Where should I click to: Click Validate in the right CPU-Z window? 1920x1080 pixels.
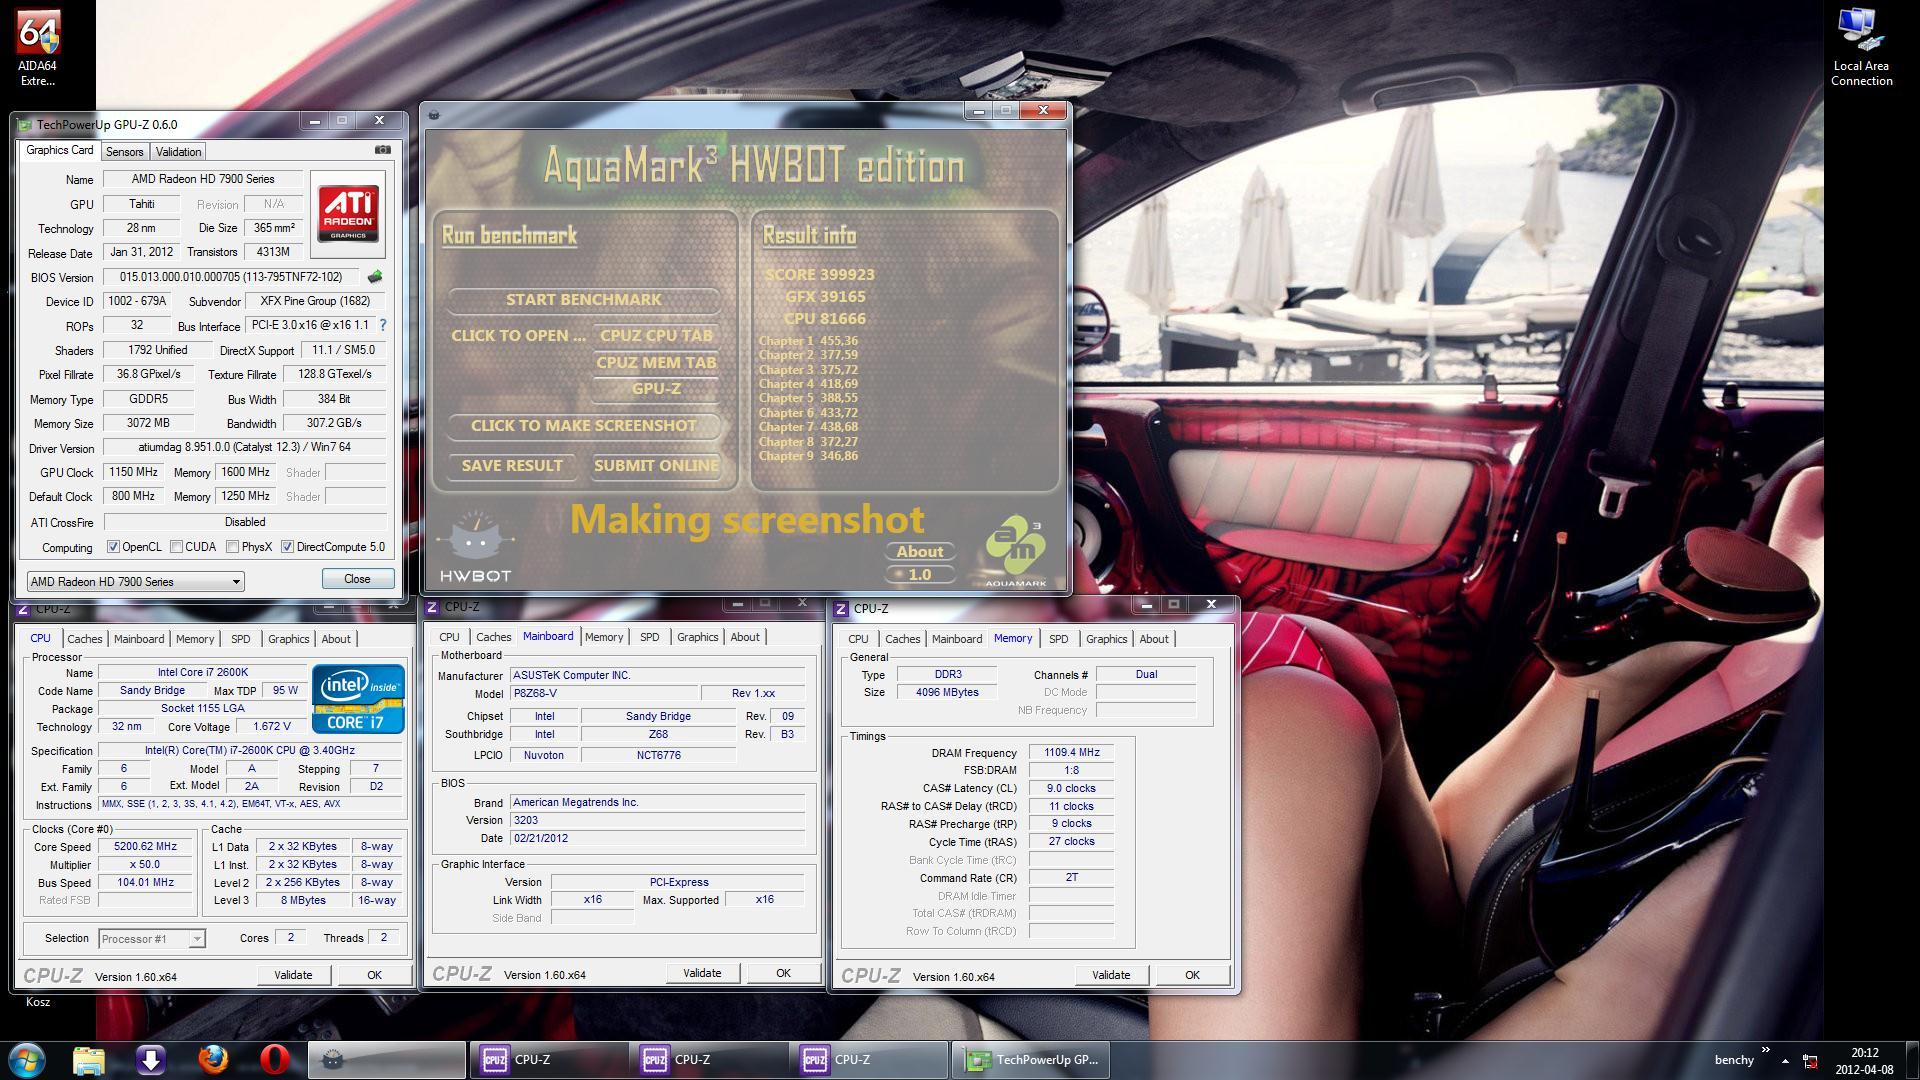coord(1111,975)
